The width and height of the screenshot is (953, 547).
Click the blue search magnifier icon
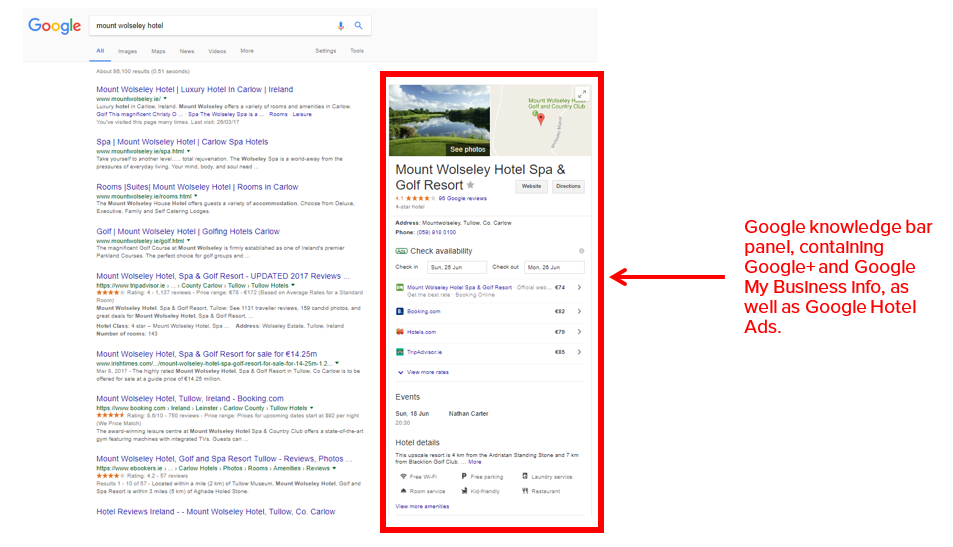tap(359, 26)
